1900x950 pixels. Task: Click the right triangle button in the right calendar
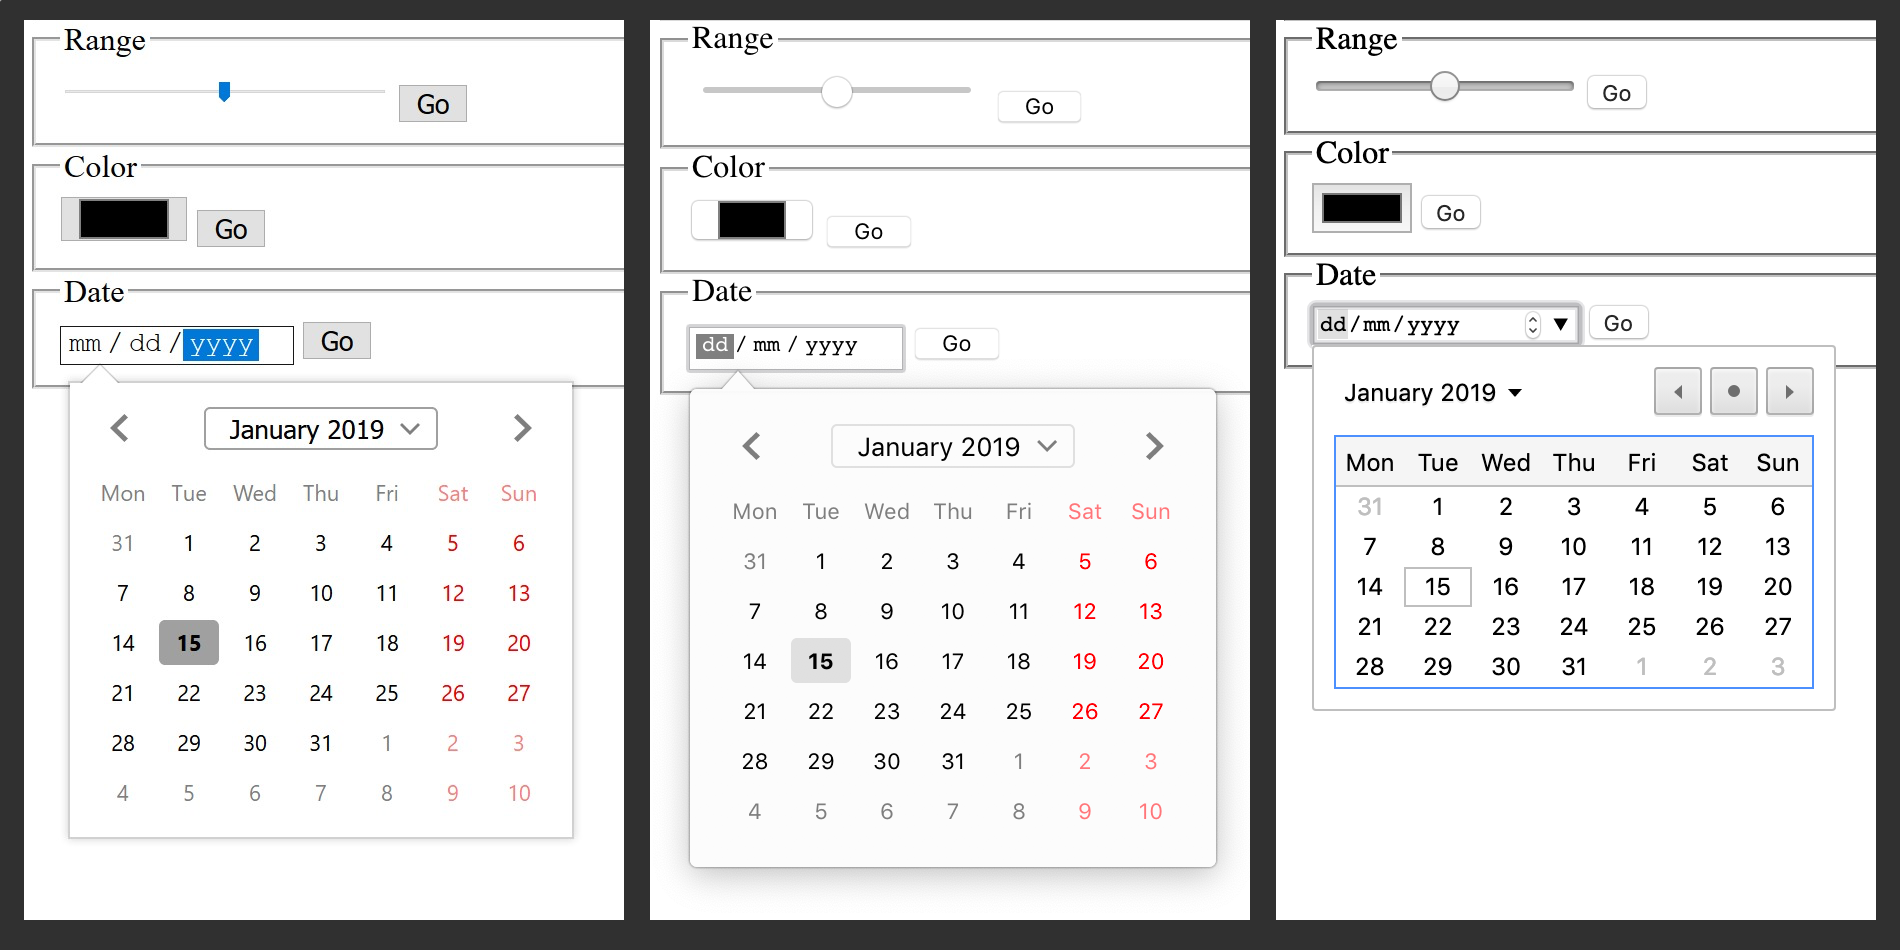tap(1789, 392)
